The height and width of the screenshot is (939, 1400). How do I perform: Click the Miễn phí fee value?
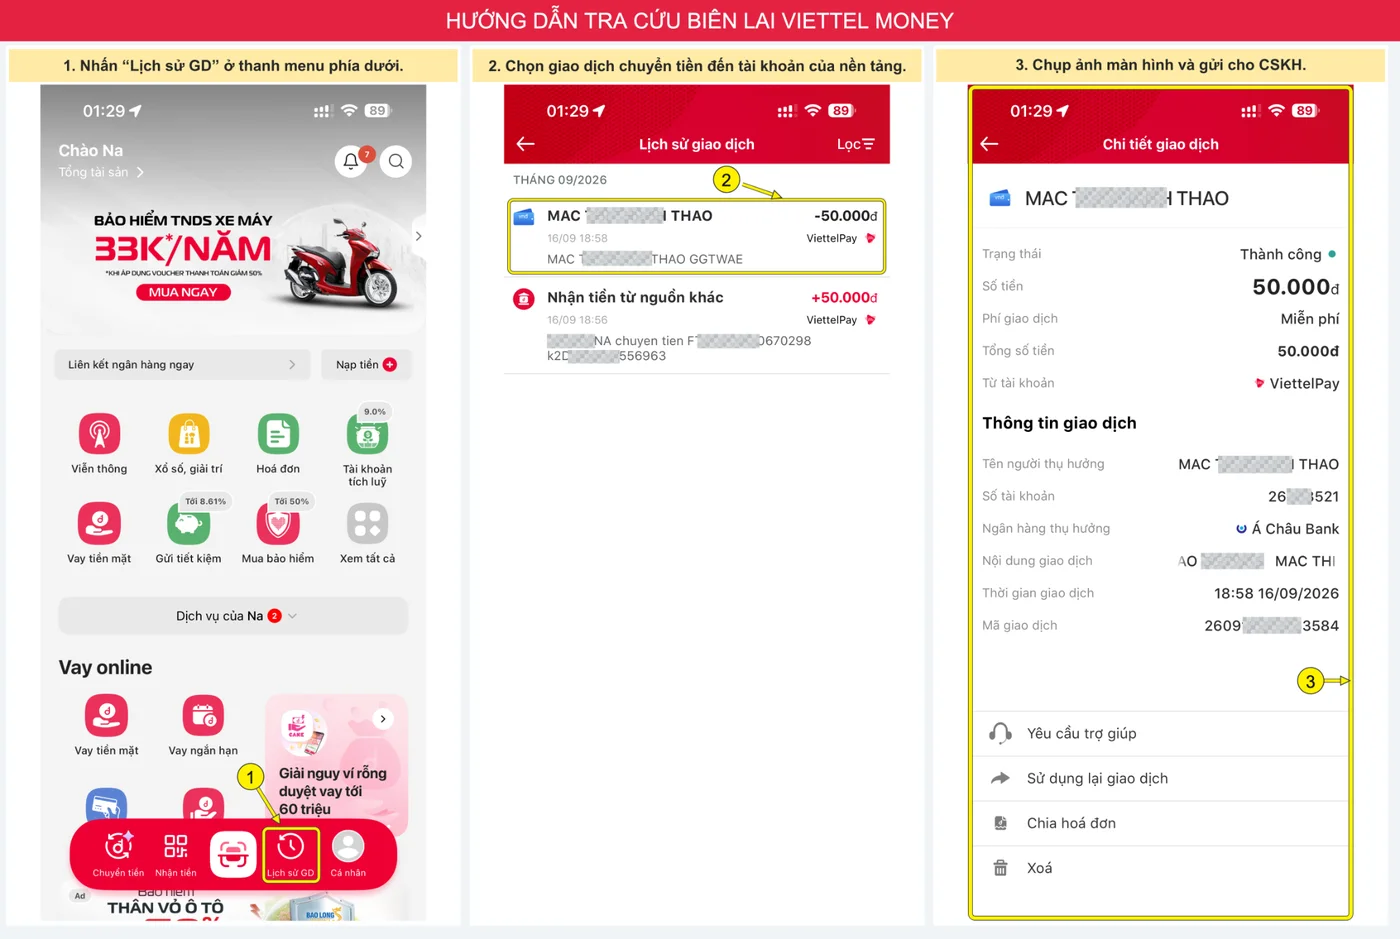point(1310,318)
